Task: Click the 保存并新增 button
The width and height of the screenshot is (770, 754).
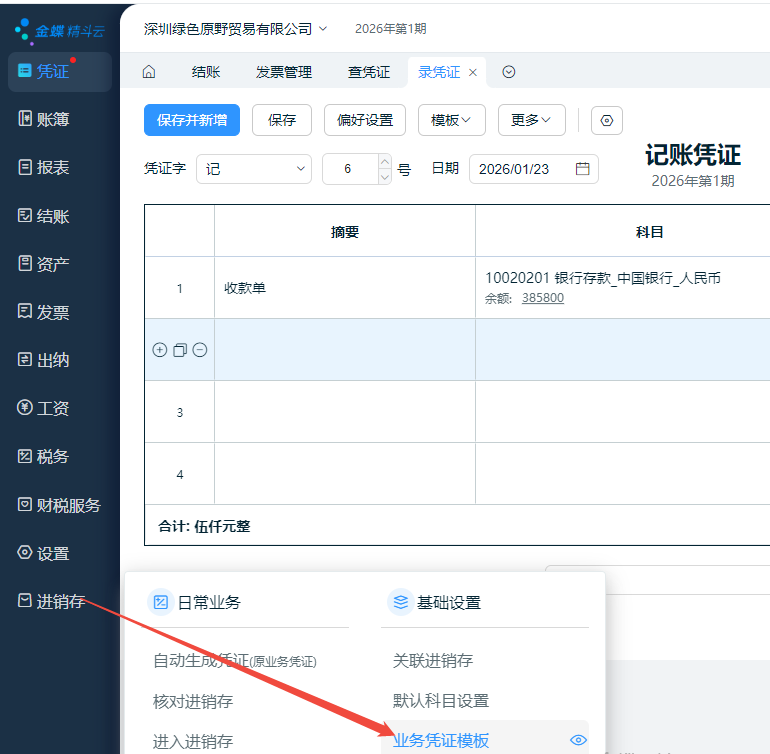Action: pos(192,120)
